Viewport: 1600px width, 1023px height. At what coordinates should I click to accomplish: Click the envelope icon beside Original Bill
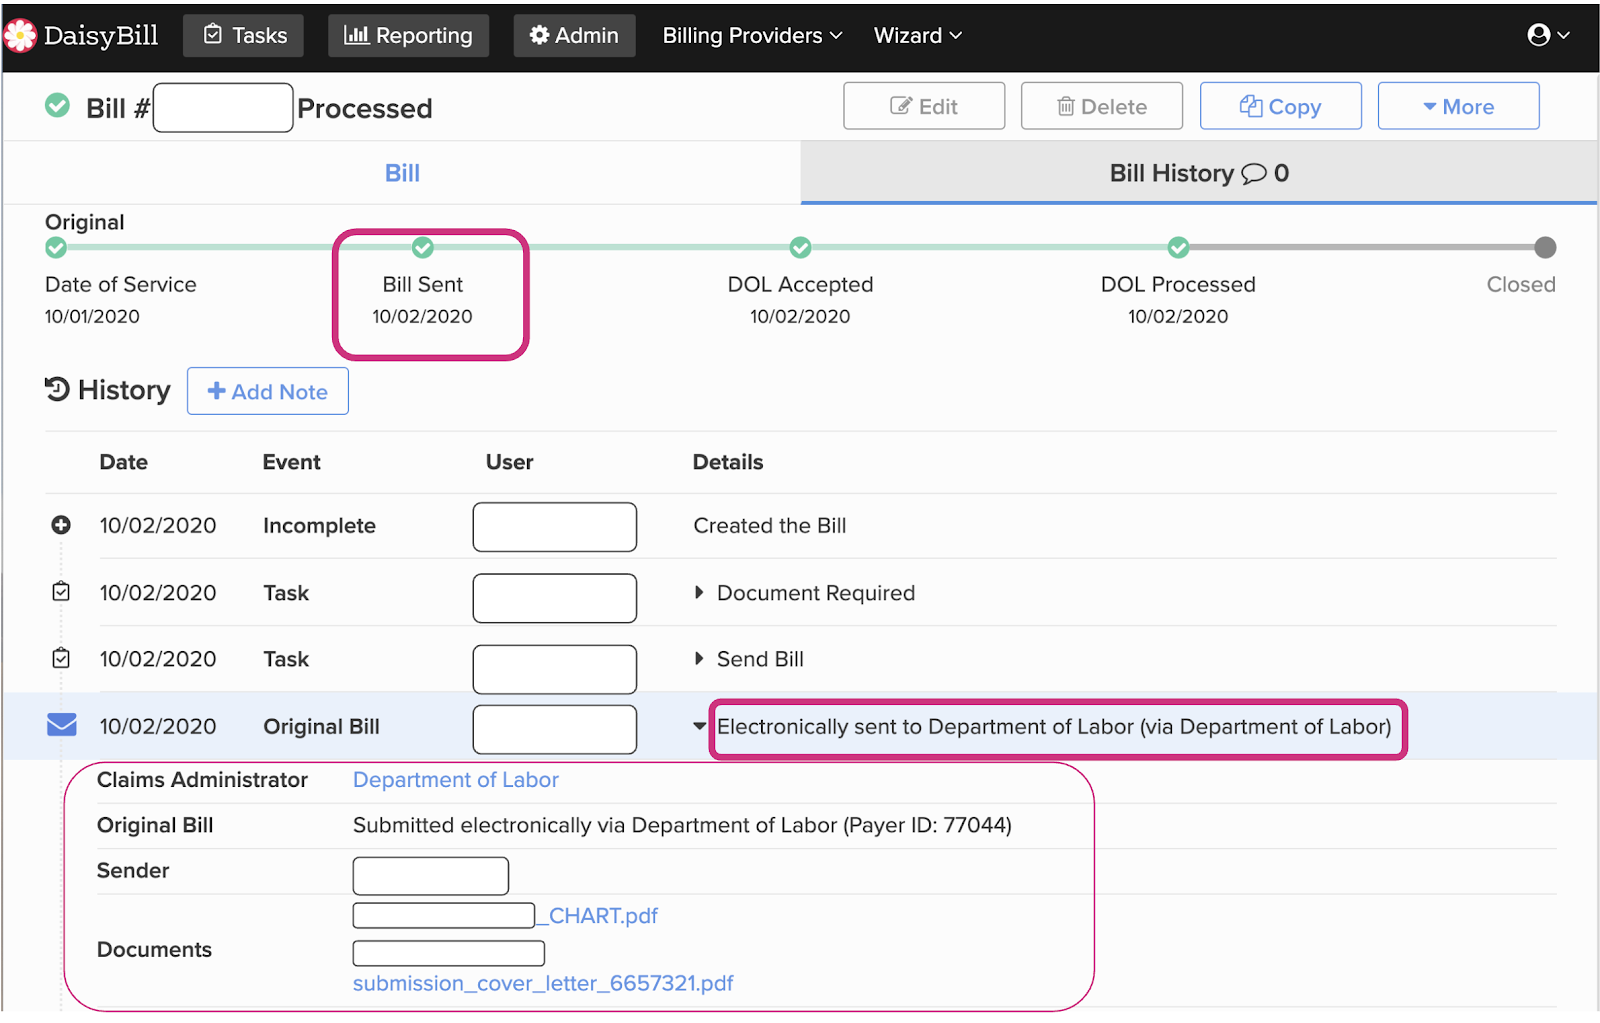pyautogui.click(x=62, y=725)
